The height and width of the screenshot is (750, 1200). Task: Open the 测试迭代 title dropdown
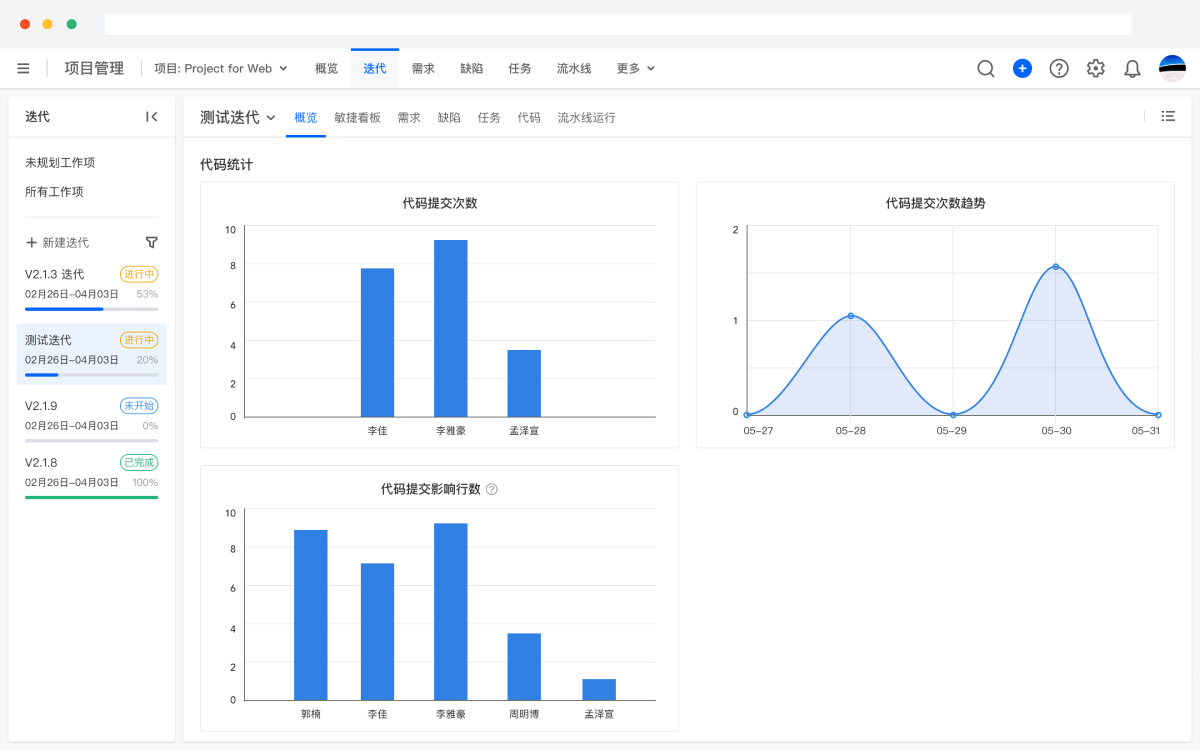pos(238,117)
